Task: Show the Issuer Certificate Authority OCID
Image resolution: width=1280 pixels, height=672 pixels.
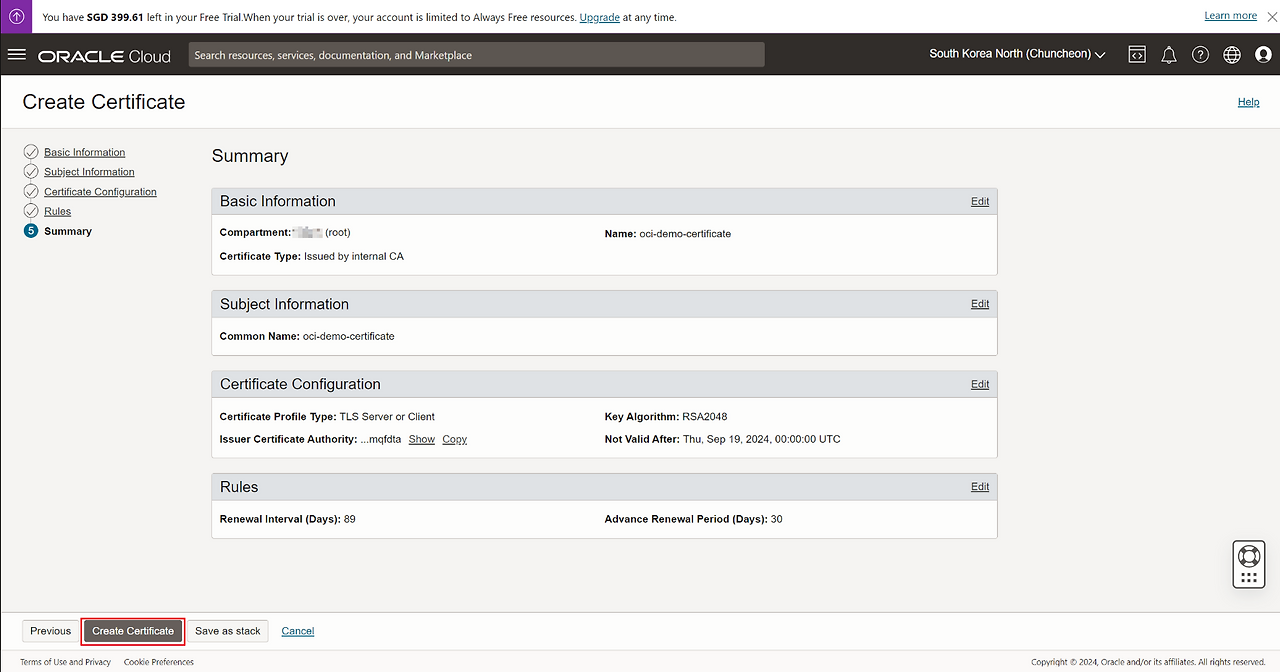Action: (421, 439)
